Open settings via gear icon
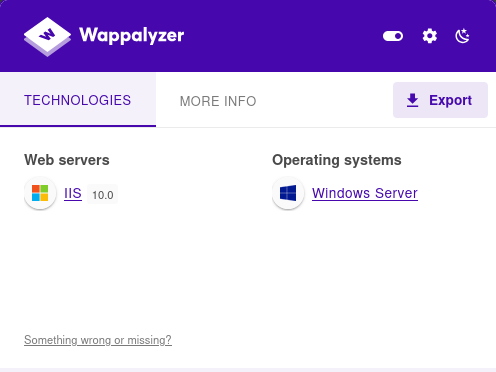 pyautogui.click(x=430, y=36)
